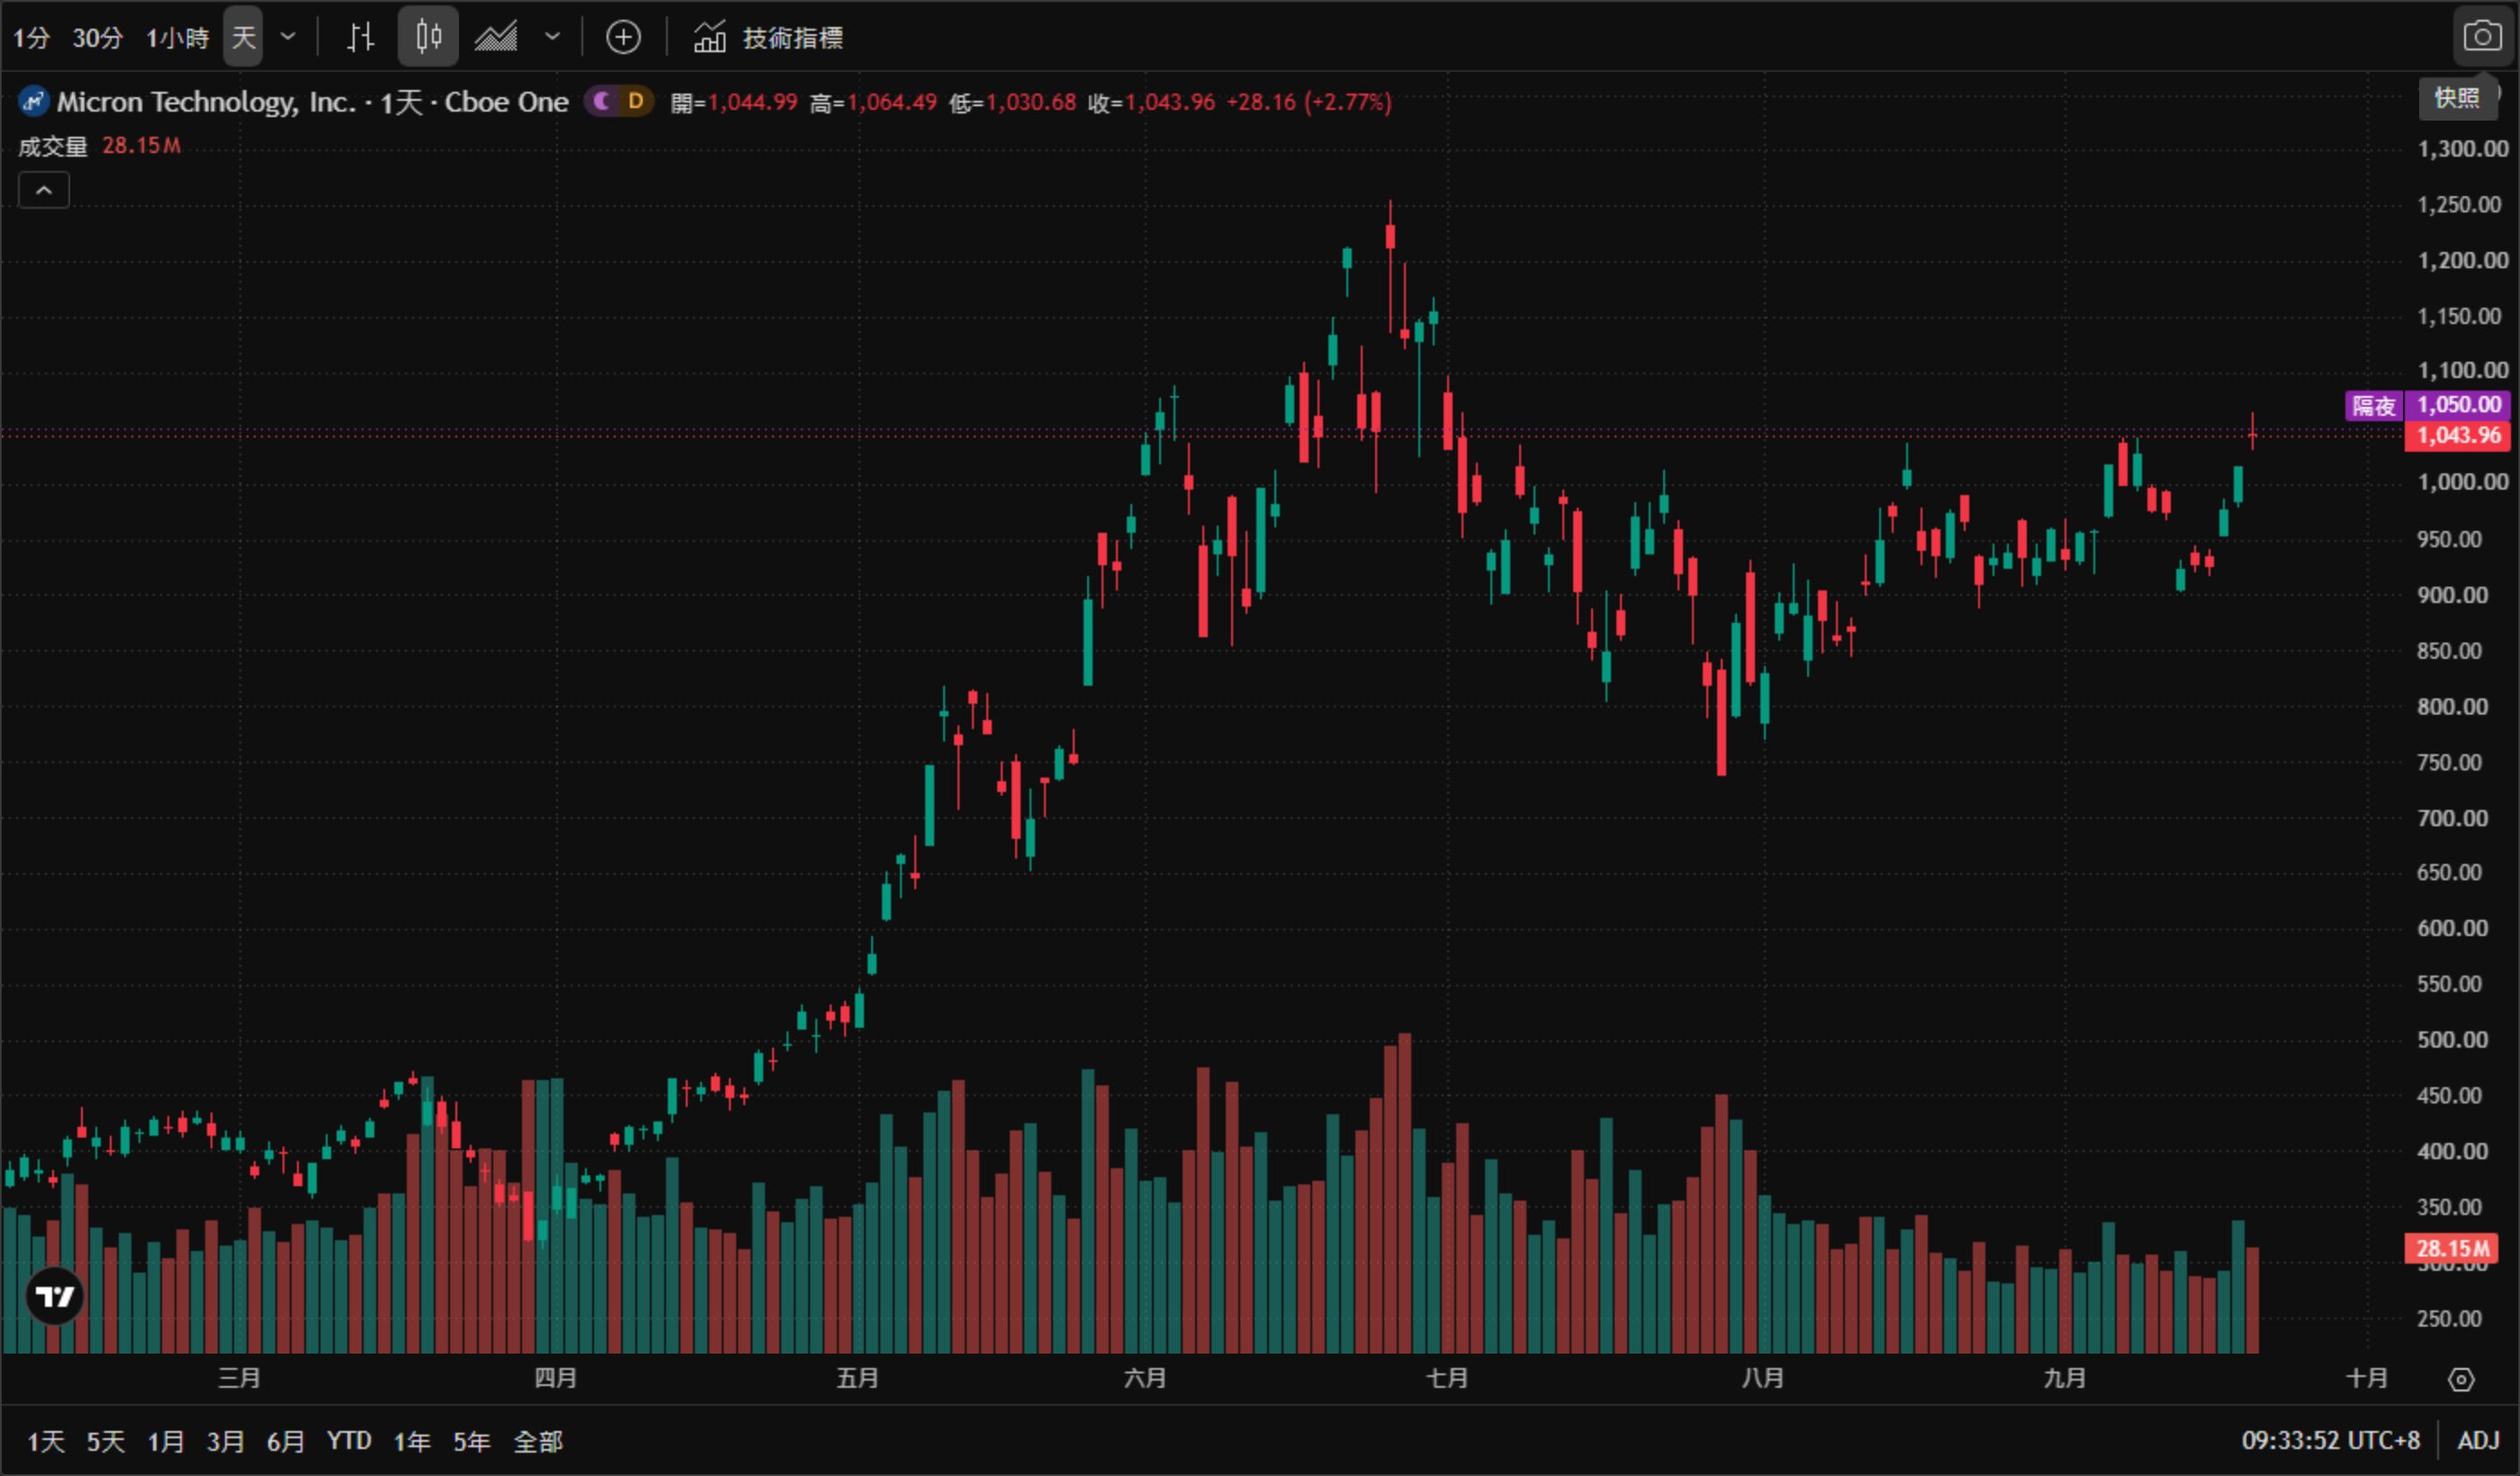
Task: Set range to 6月
Action: 285,1441
